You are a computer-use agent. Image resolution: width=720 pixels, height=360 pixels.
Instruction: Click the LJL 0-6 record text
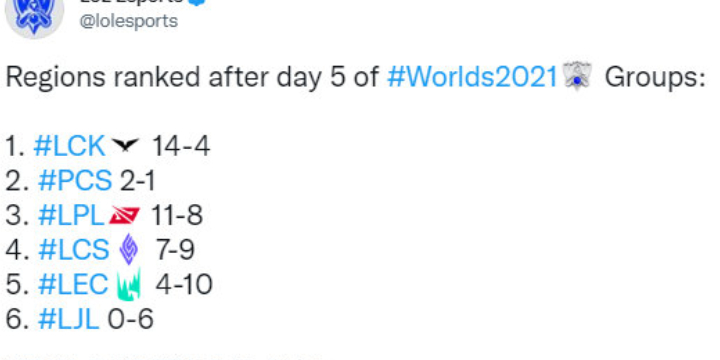coord(130,319)
